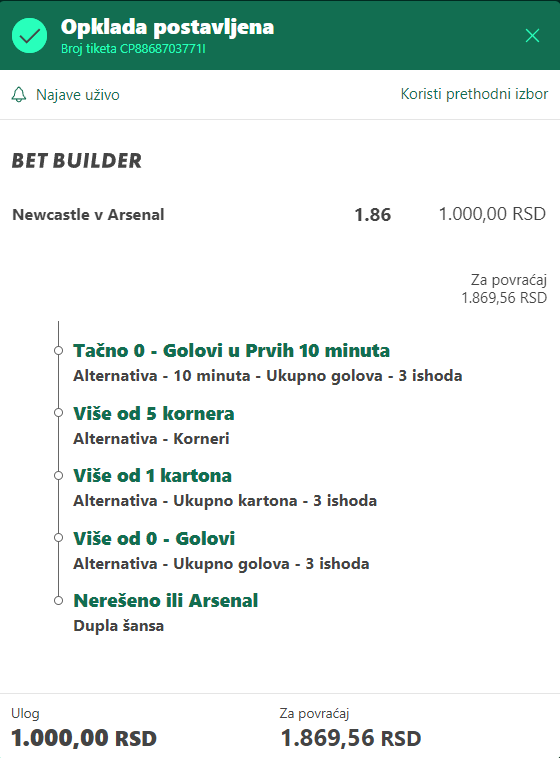This screenshot has height=758, width=560.
Task: Select Više od 0 - Golovi selection
Action: (154, 538)
